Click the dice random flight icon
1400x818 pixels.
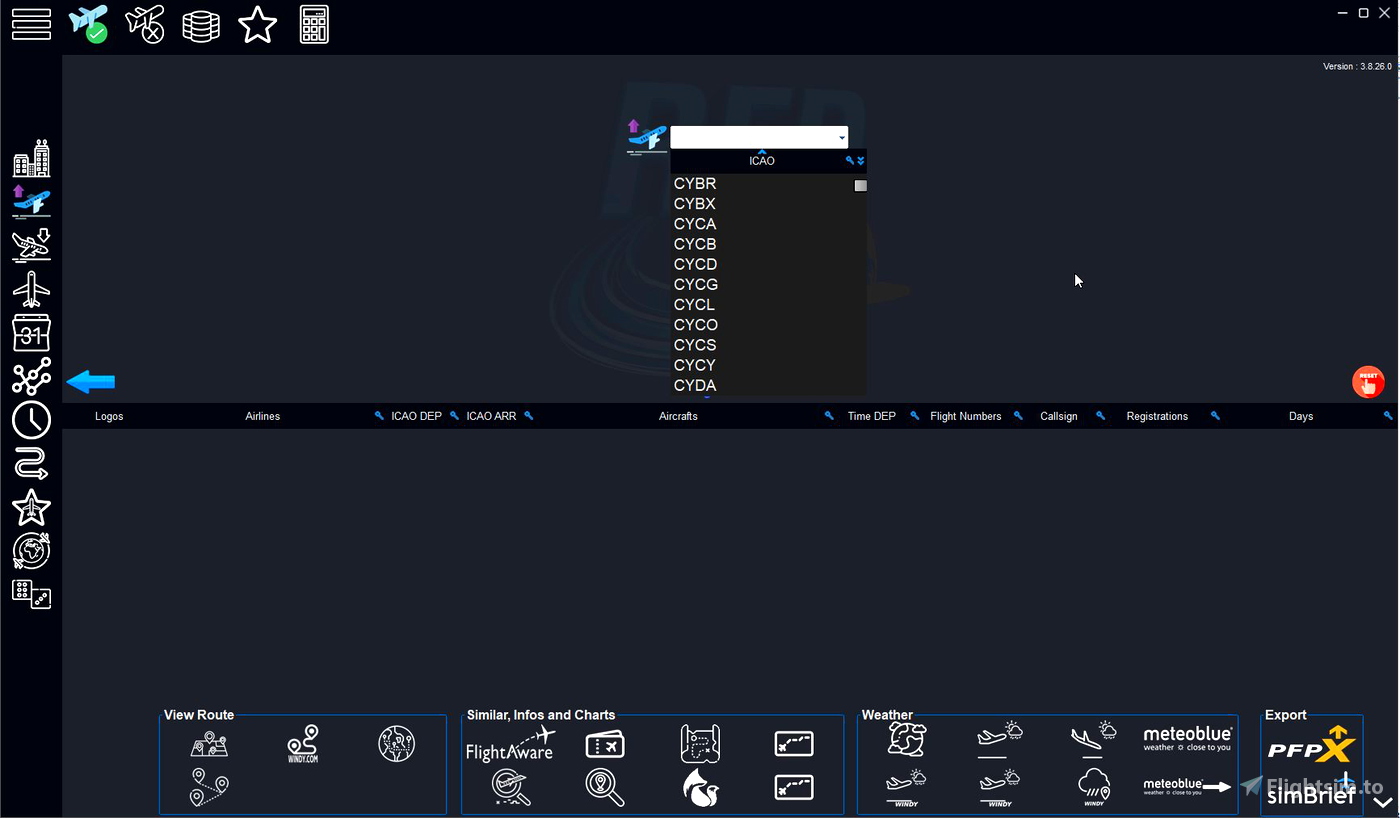click(31, 594)
